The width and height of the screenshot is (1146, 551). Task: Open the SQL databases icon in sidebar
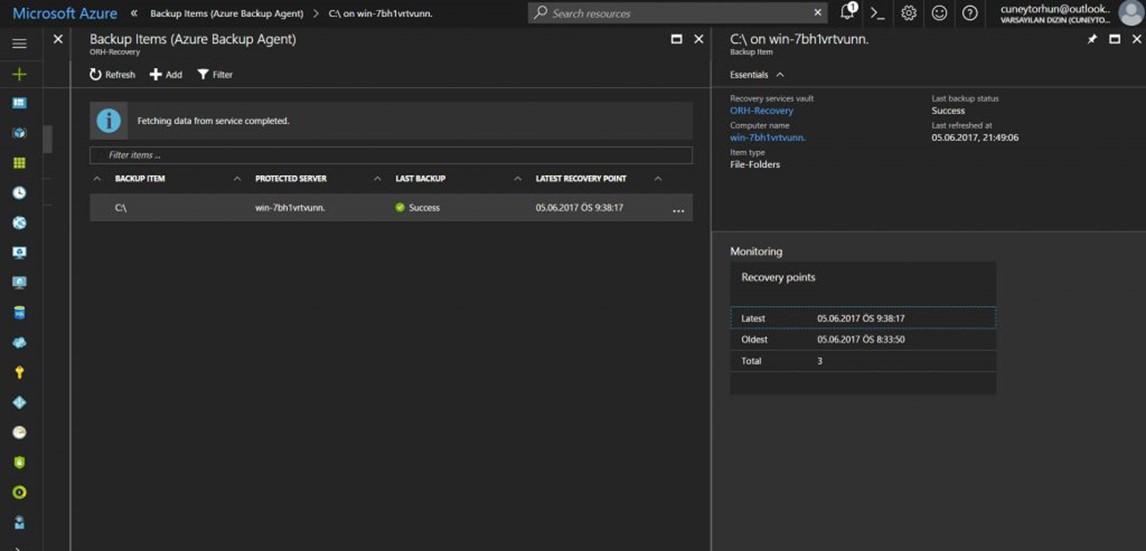pos(20,313)
